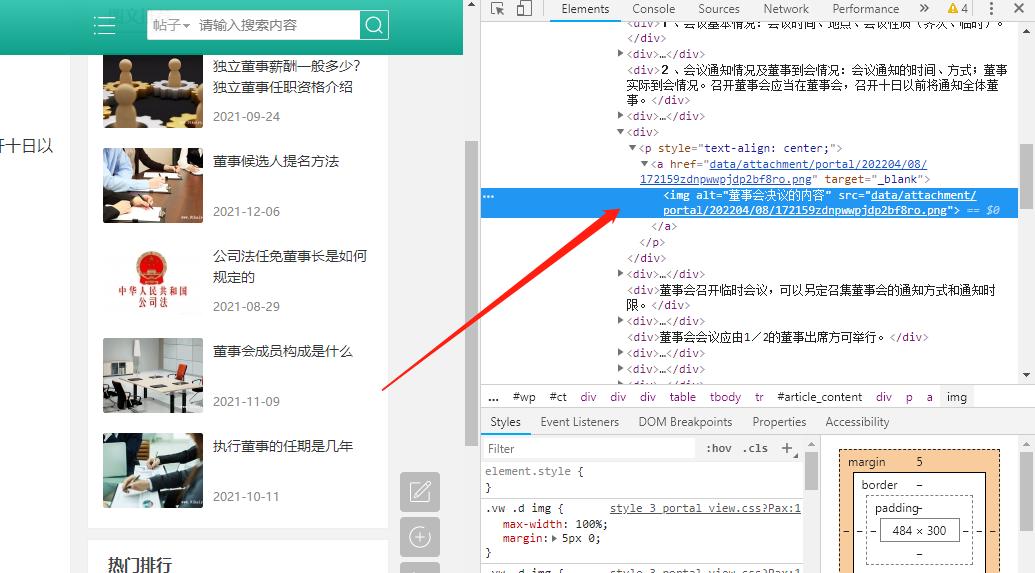The width and height of the screenshot is (1035, 573).
Task: Open the Performance tab
Action: tap(865, 9)
